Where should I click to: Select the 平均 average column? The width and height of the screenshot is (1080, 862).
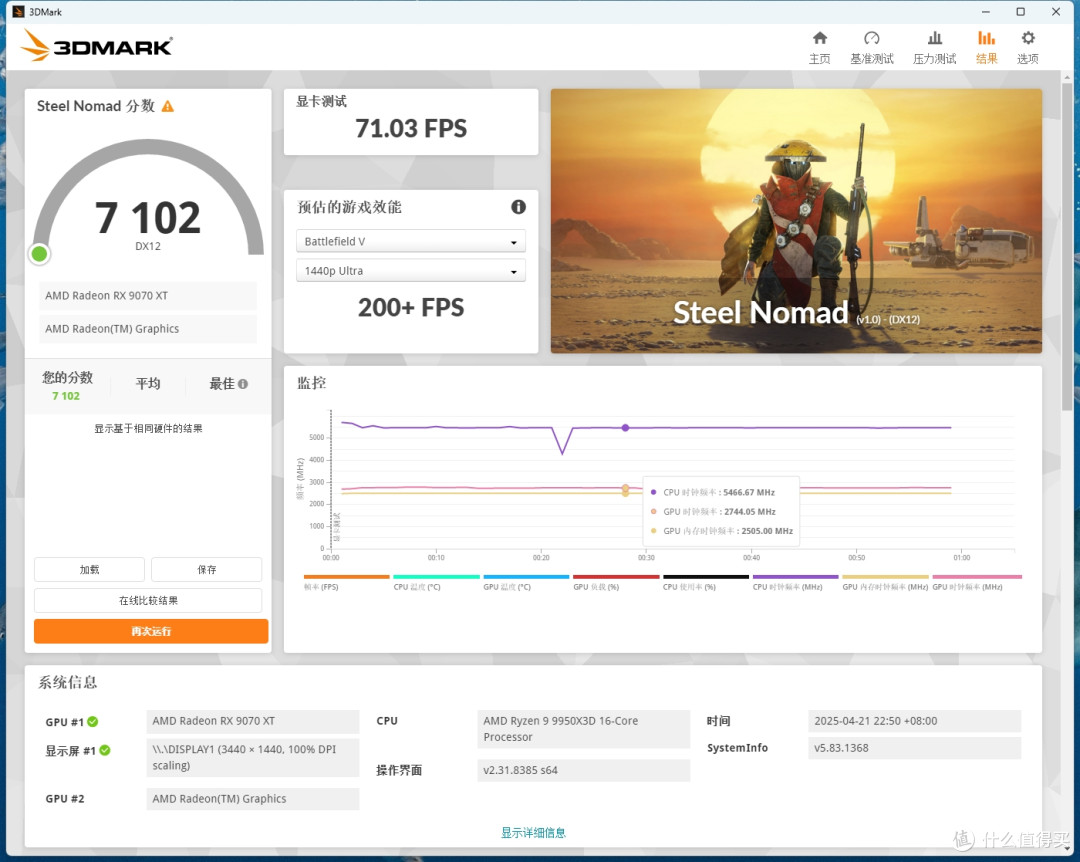[x=147, y=384]
